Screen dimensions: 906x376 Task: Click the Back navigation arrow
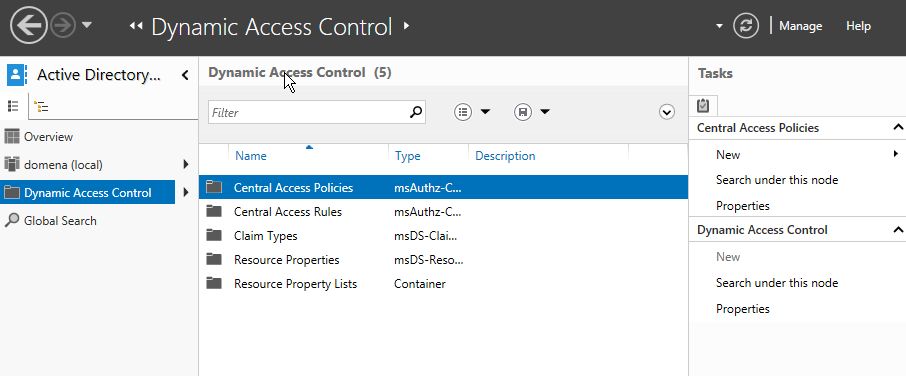pos(28,25)
